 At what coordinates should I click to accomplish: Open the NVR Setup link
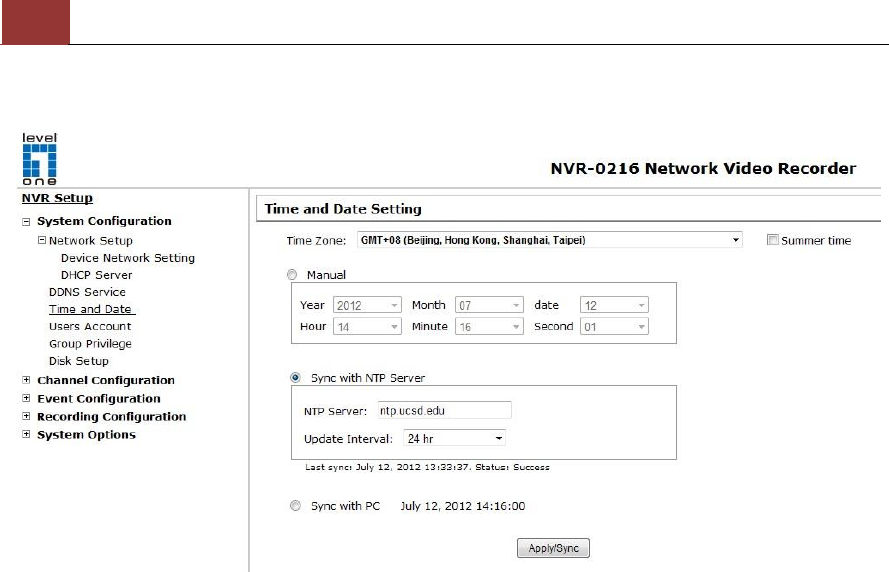click(57, 198)
